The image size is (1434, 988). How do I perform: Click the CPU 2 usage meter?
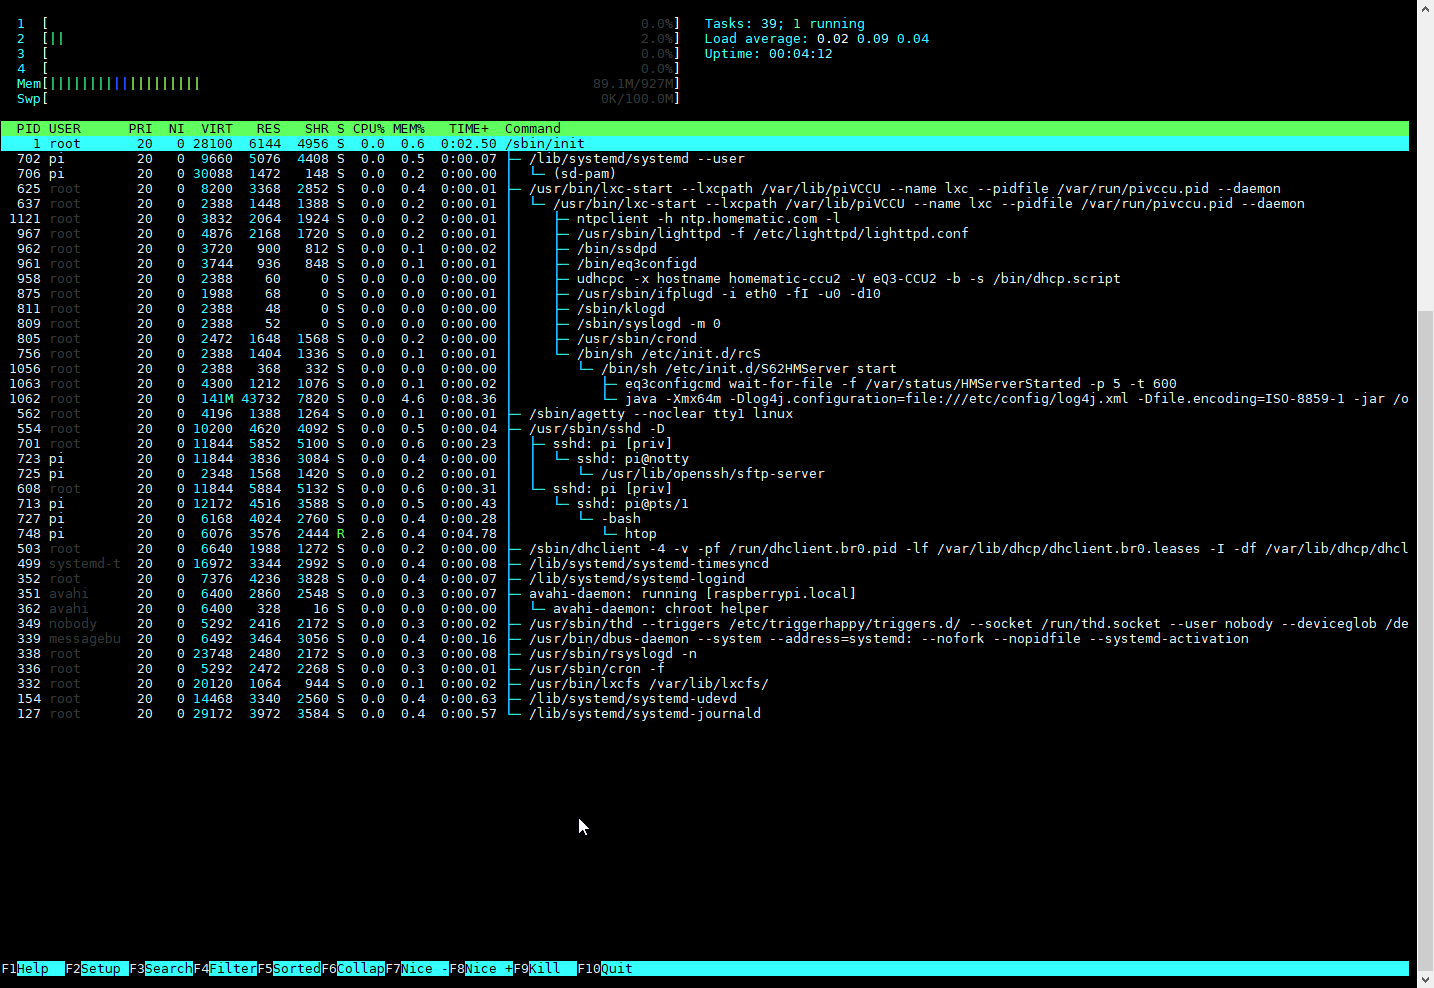point(348,39)
